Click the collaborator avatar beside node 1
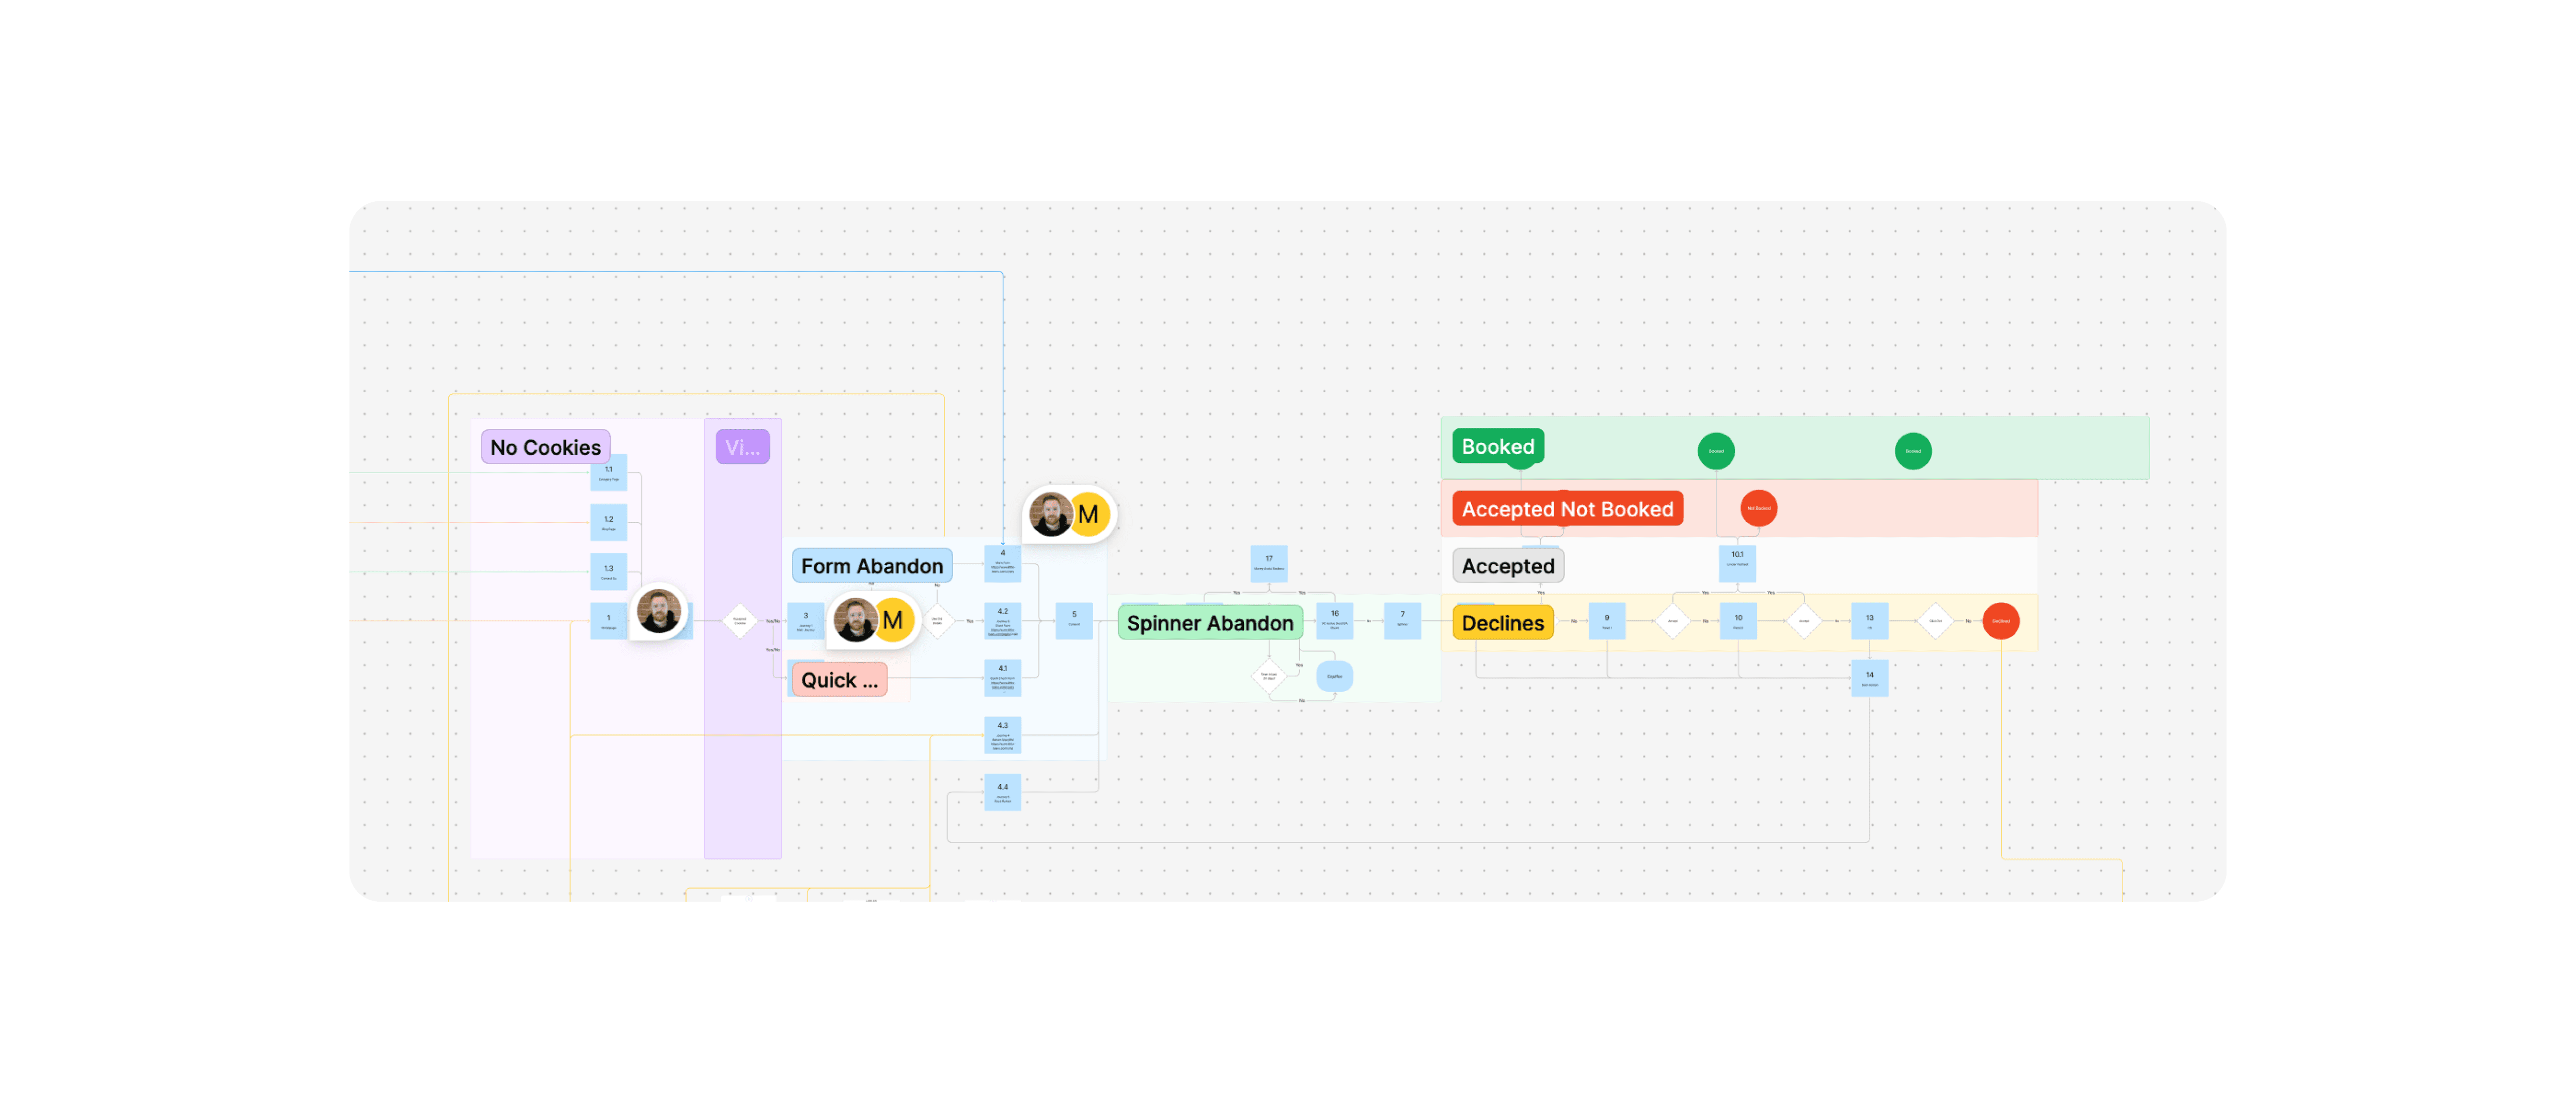The width and height of the screenshot is (2576, 1103). click(x=659, y=611)
